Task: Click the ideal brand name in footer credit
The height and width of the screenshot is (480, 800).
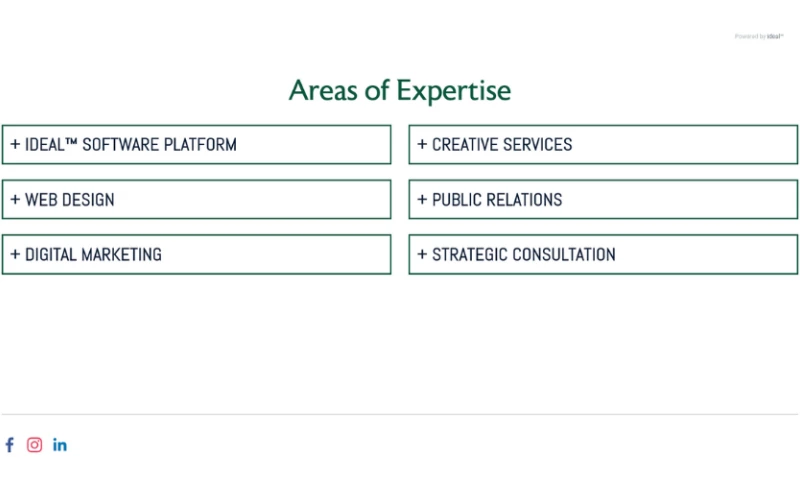Action: coord(775,37)
